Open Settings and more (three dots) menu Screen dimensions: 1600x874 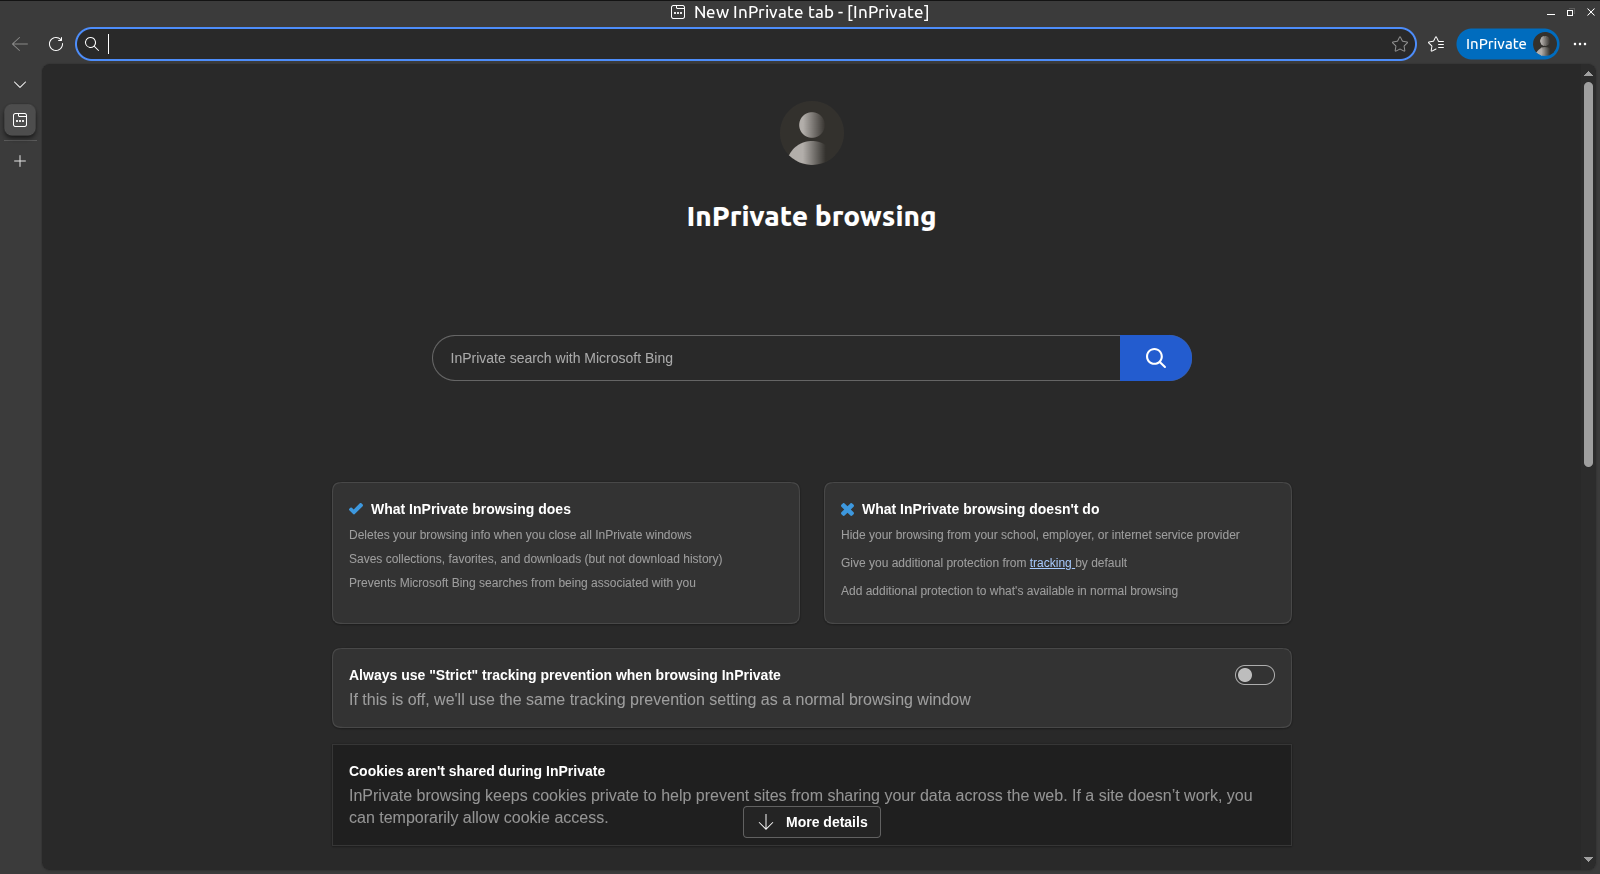[x=1580, y=44]
